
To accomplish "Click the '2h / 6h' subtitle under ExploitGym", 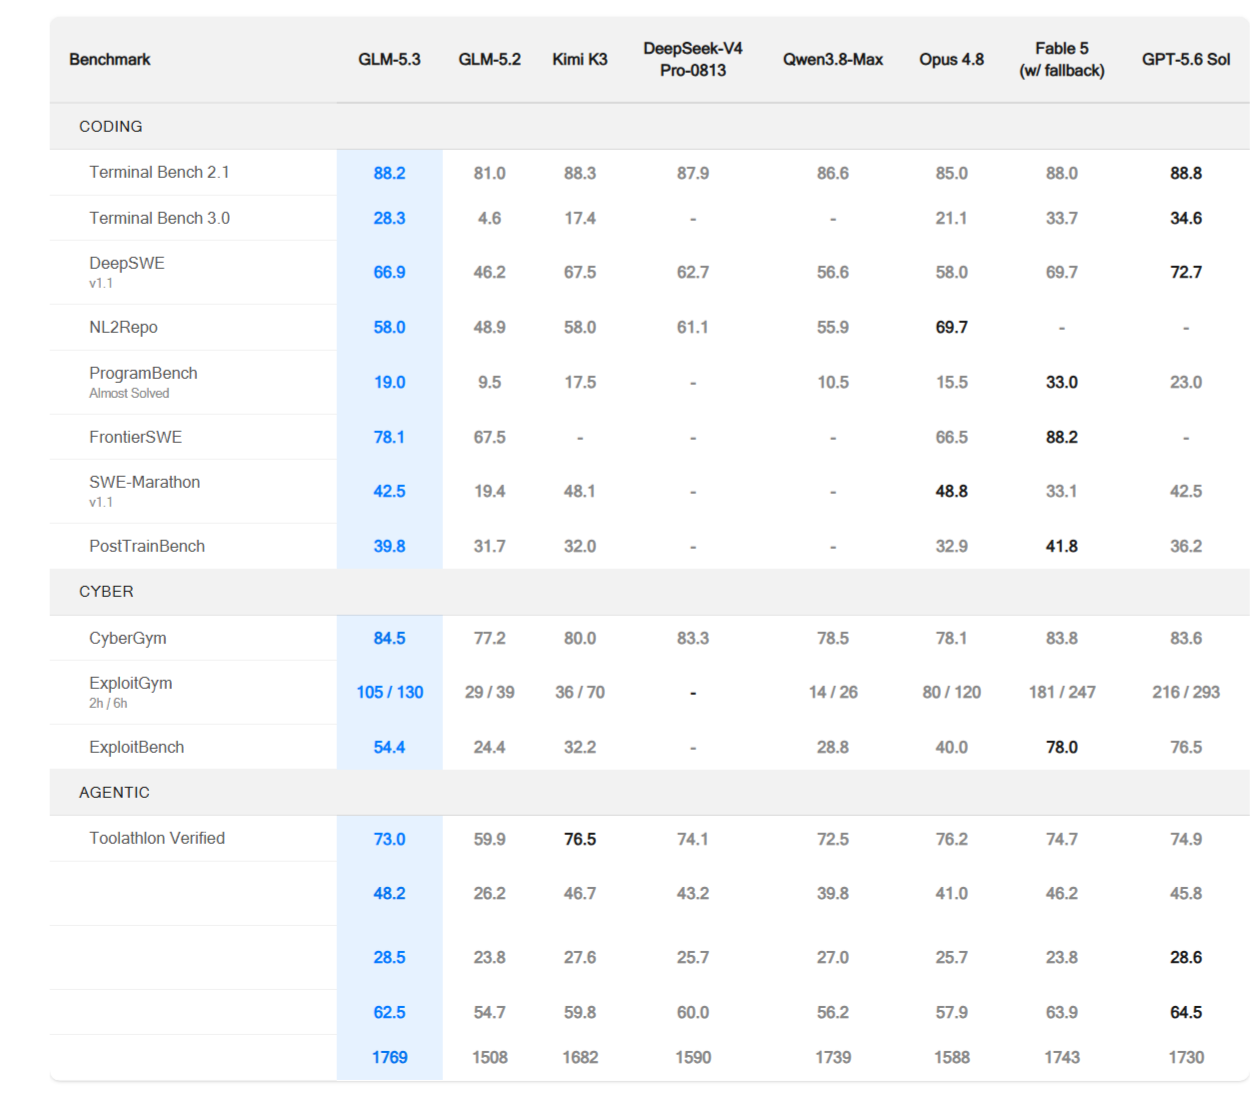I will pos(108,703).
